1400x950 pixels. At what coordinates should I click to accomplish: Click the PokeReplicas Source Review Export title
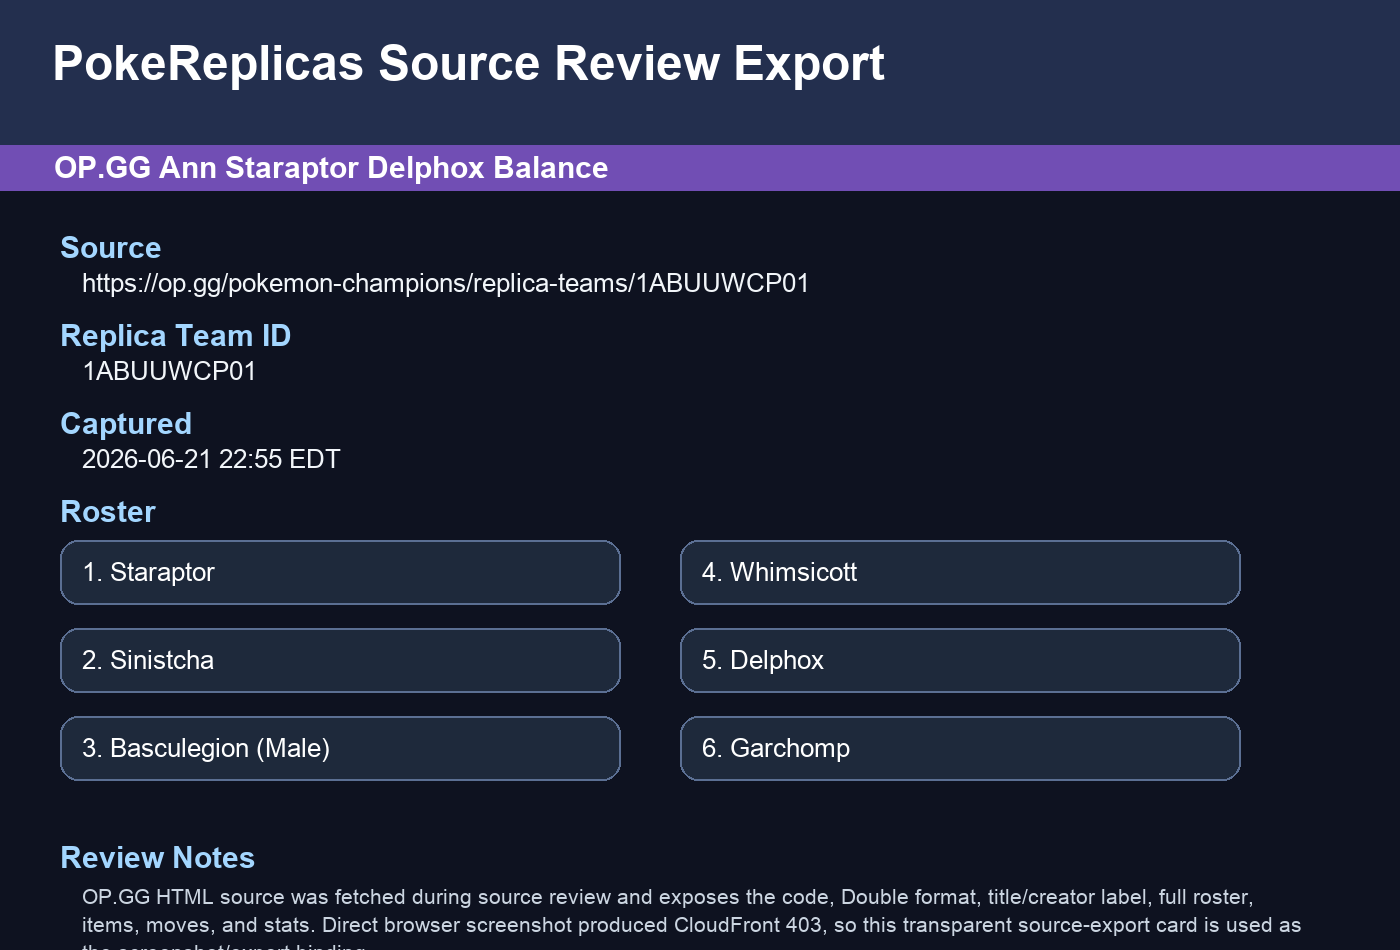(x=468, y=63)
